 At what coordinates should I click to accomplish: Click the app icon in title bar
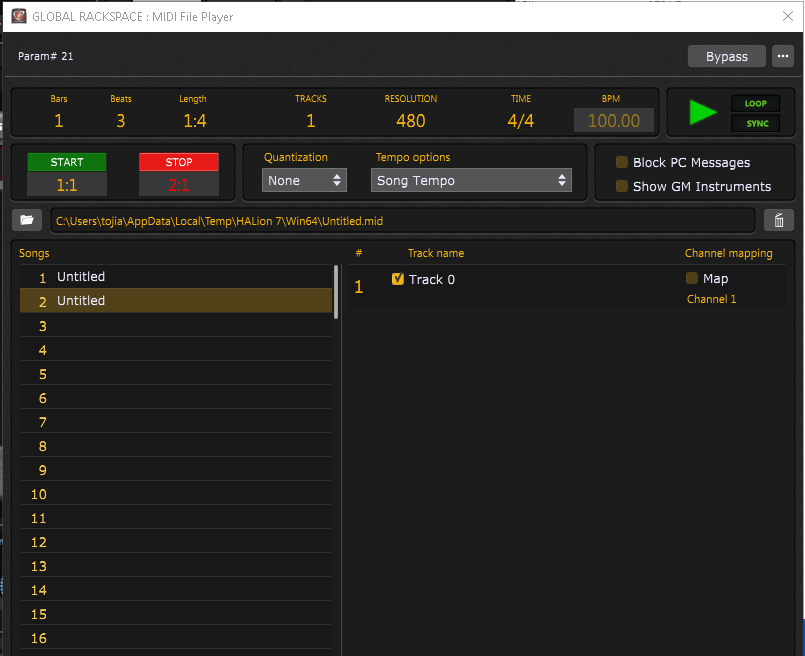pyautogui.click(x=19, y=16)
